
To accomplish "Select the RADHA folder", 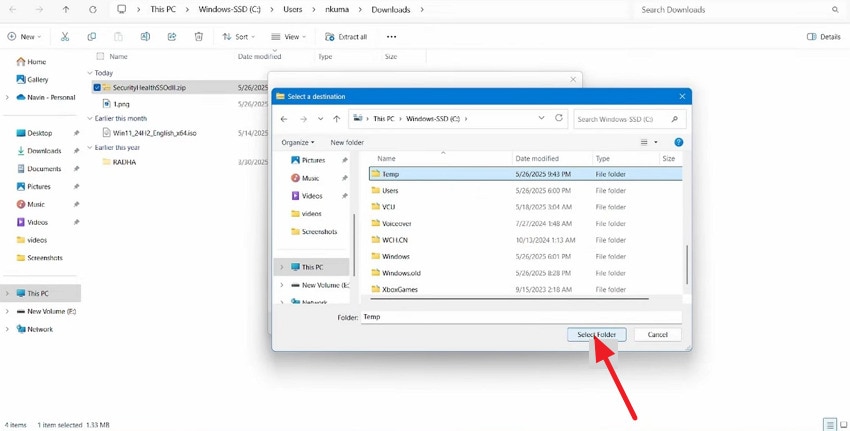I will pyautogui.click(x=124, y=162).
